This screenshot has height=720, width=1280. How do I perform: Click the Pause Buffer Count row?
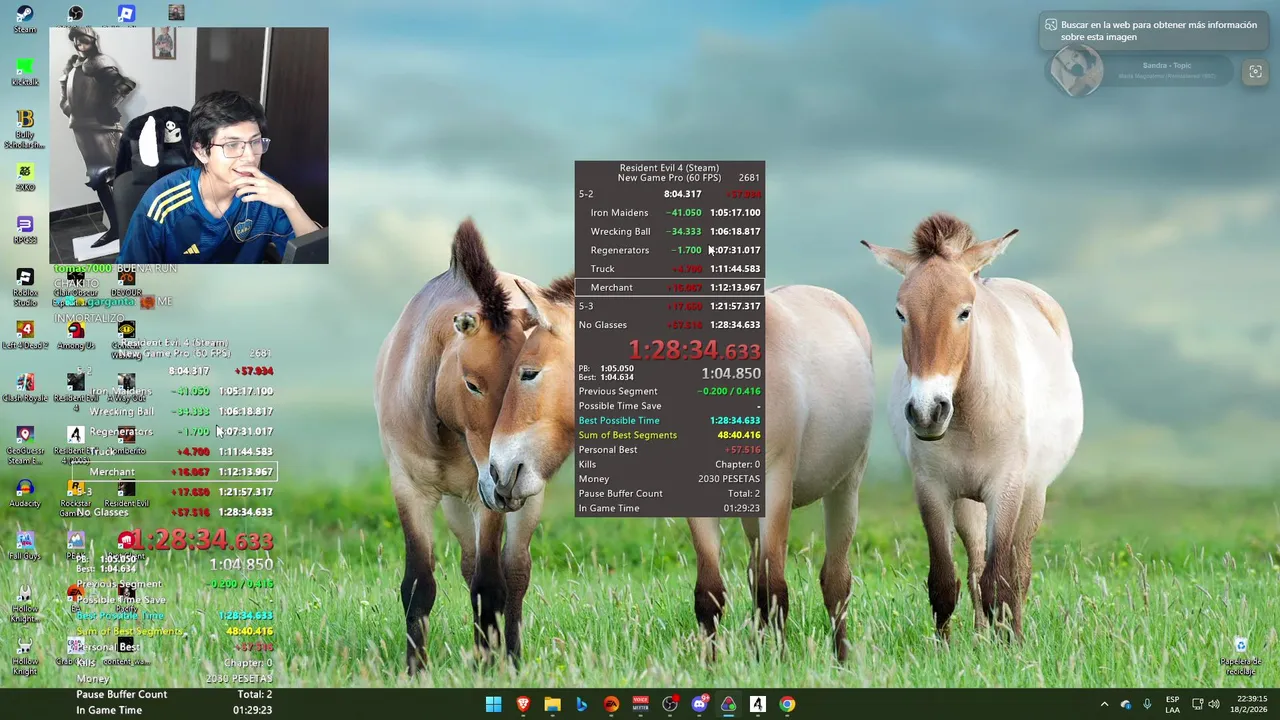coord(670,494)
